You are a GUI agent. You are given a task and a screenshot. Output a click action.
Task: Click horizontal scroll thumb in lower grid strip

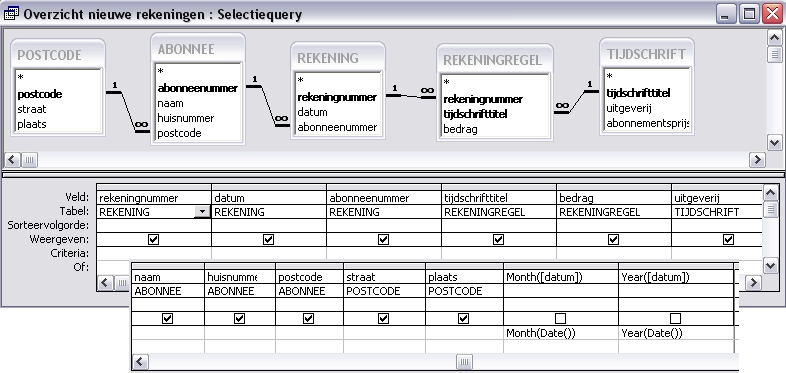pos(465,361)
